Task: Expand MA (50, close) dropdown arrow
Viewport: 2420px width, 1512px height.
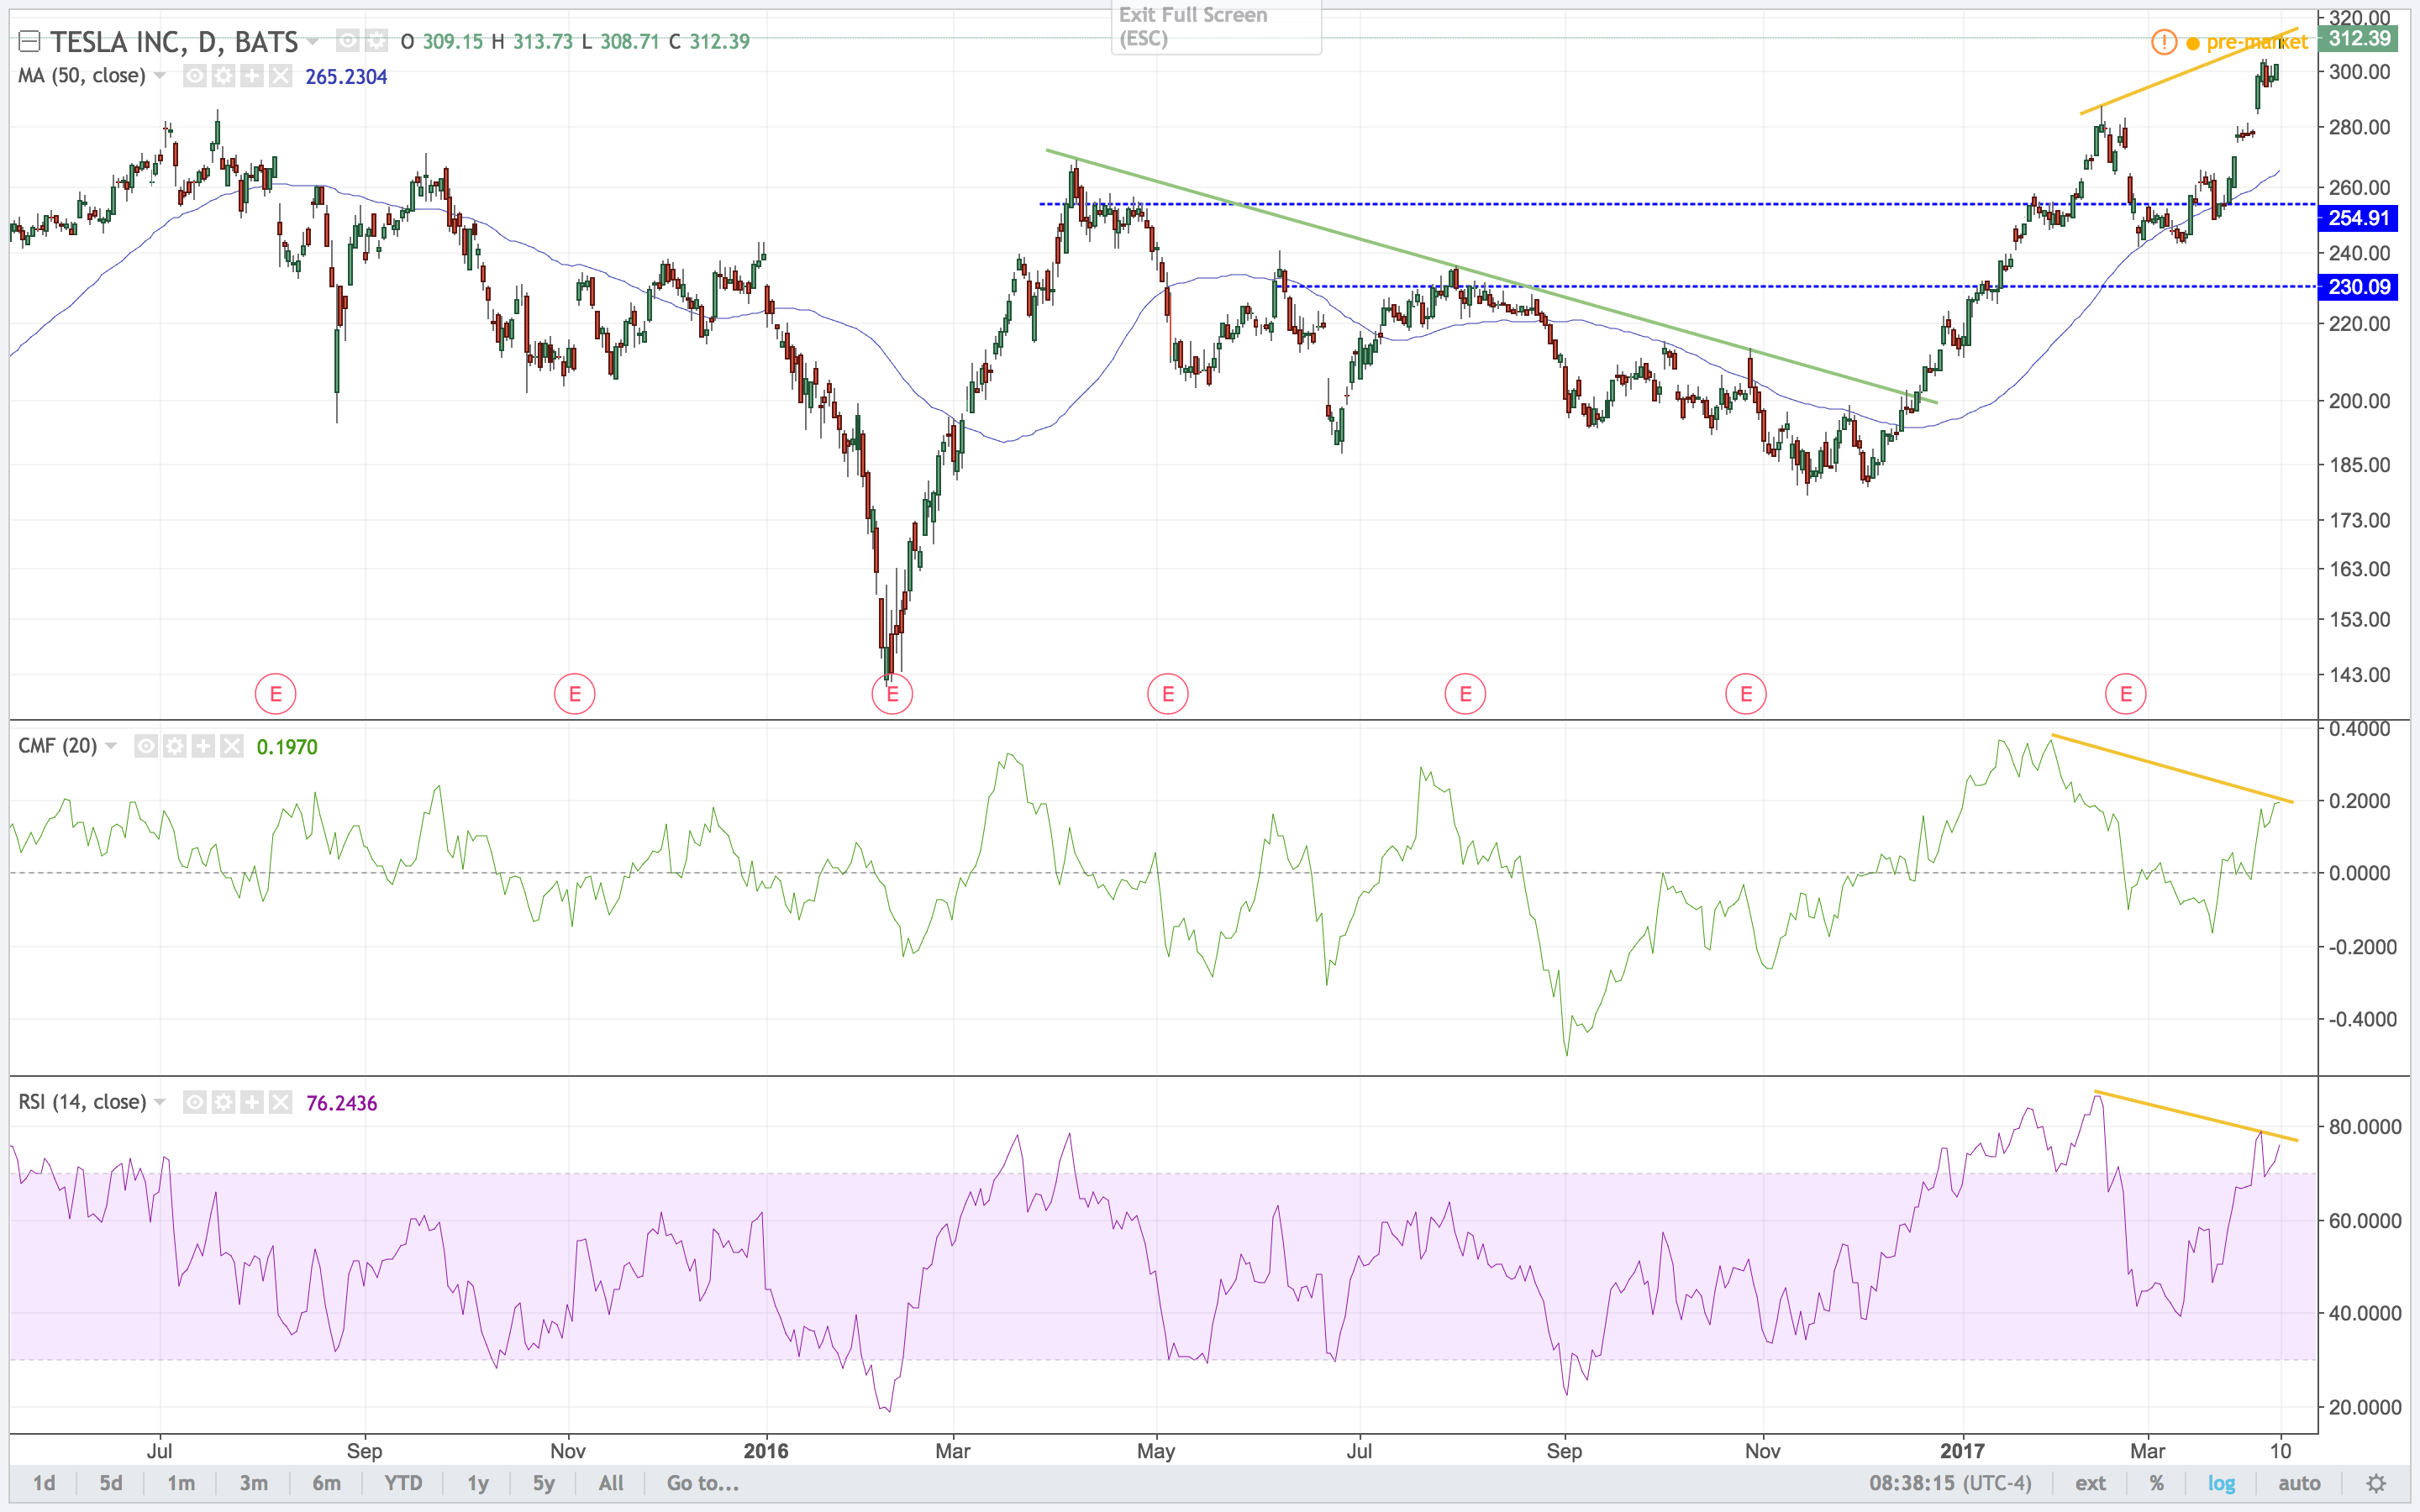Action: 160,76
